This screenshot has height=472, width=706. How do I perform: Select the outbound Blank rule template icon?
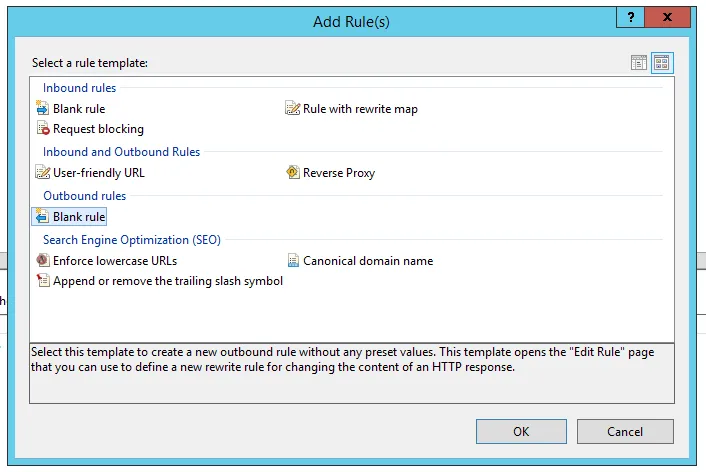43,217
